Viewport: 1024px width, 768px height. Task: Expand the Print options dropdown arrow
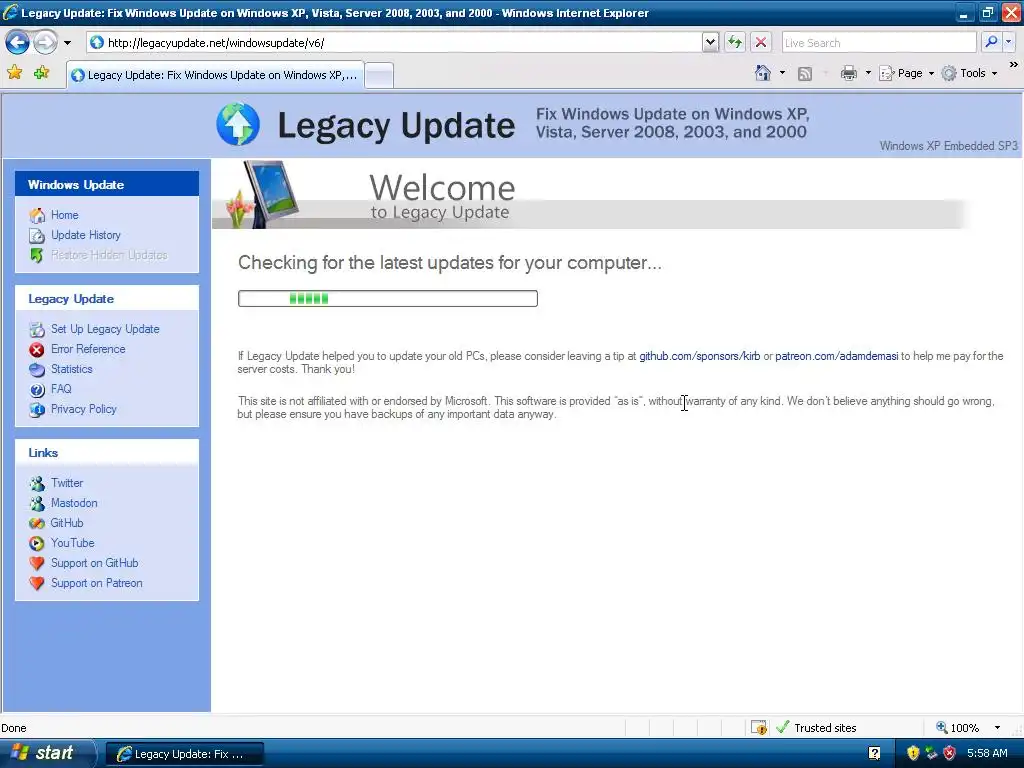point(868,73)
